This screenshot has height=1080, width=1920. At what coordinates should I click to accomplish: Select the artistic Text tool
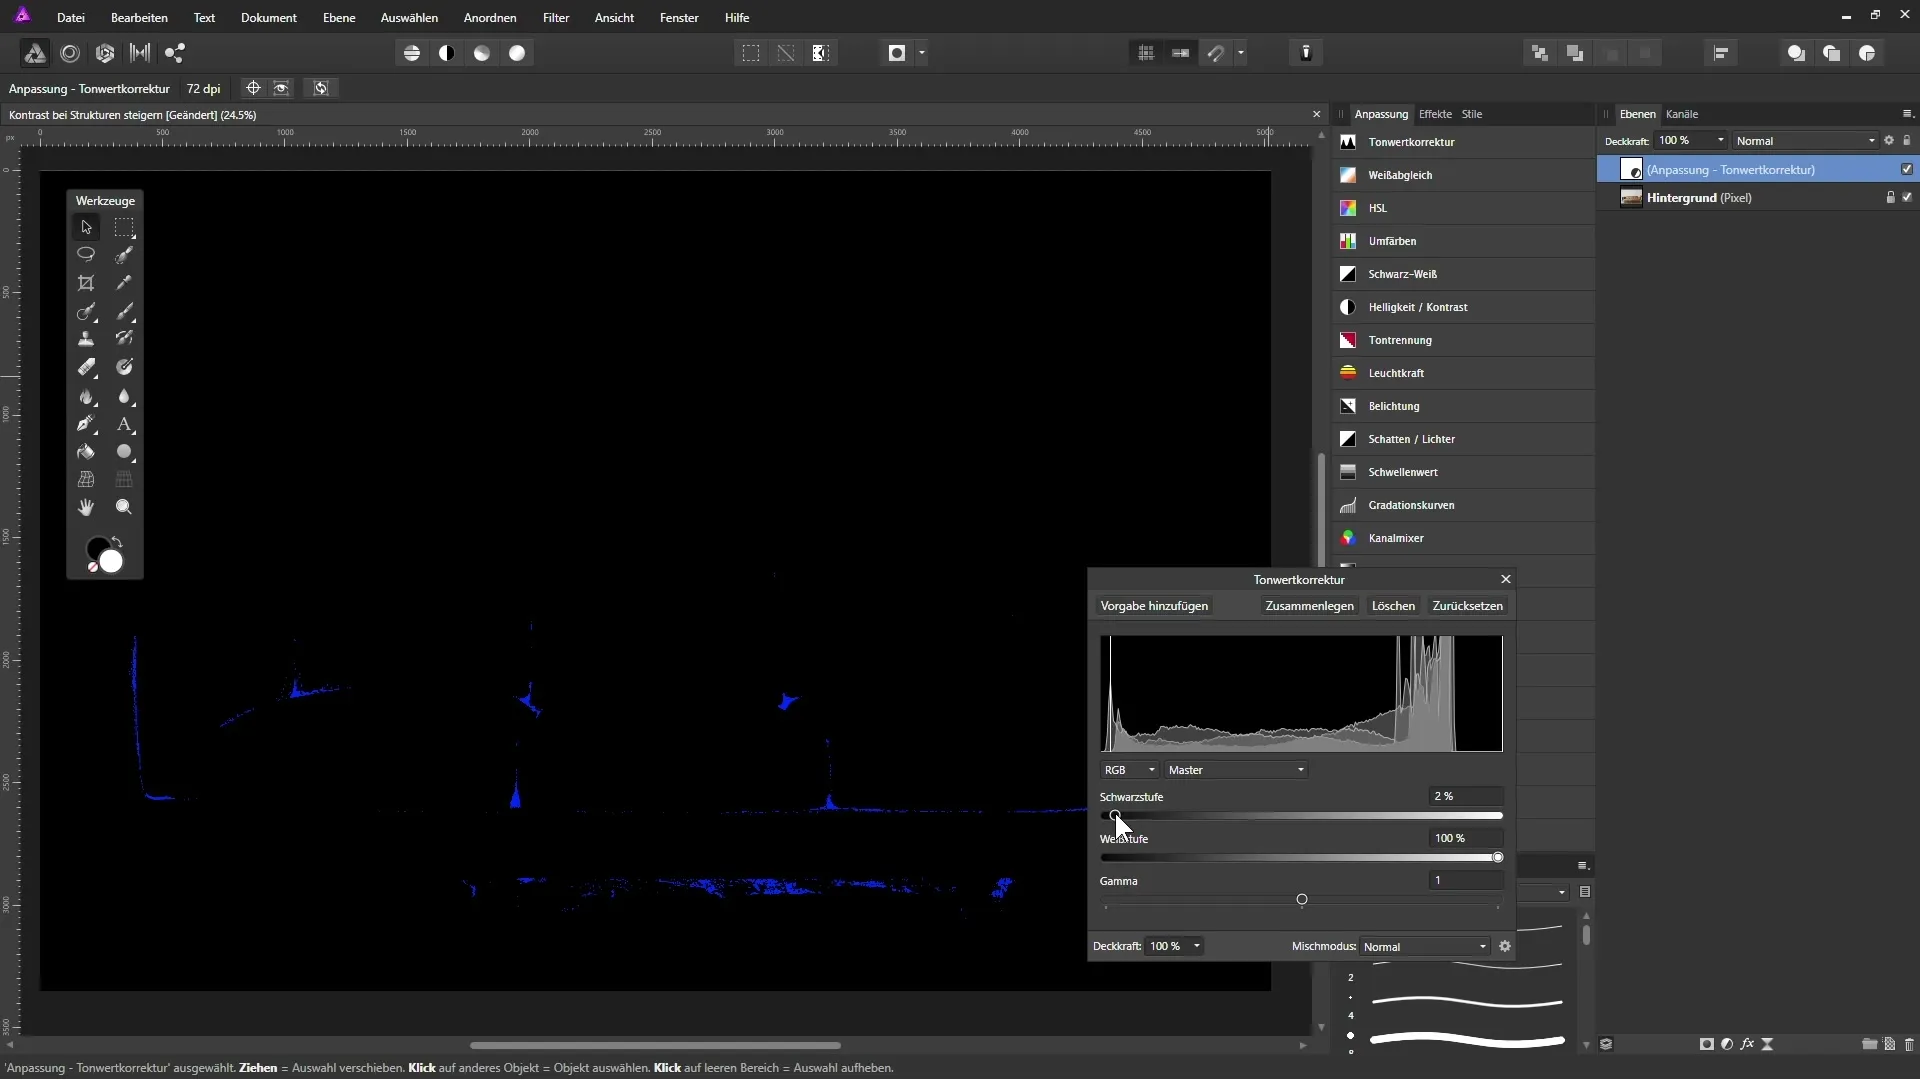coord(124,424)
